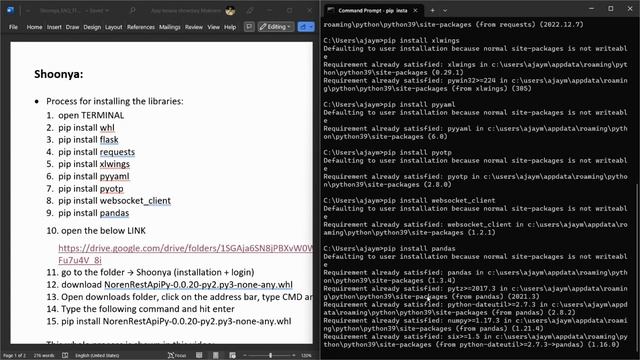Open the Editing mode dropdown
Screen dimensions: 640x360
pos(276,27)
